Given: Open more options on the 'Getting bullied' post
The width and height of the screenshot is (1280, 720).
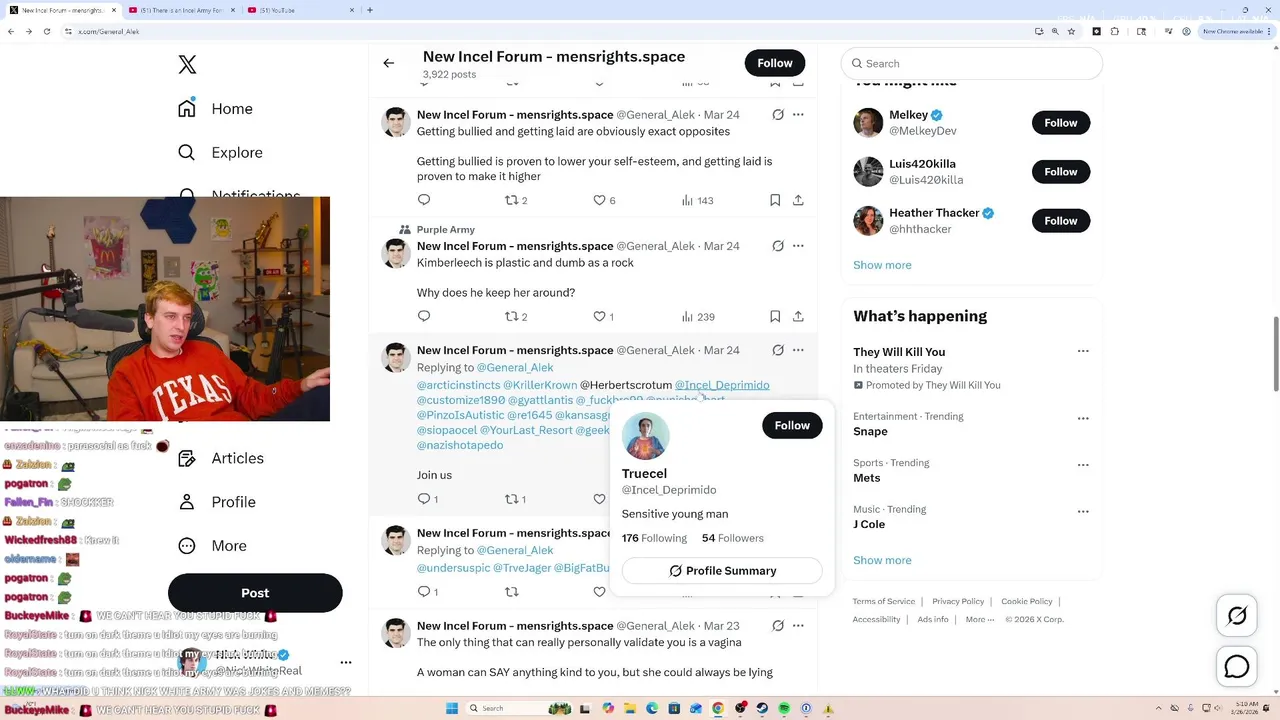Looking at the screenshot, I should (798, 115).
